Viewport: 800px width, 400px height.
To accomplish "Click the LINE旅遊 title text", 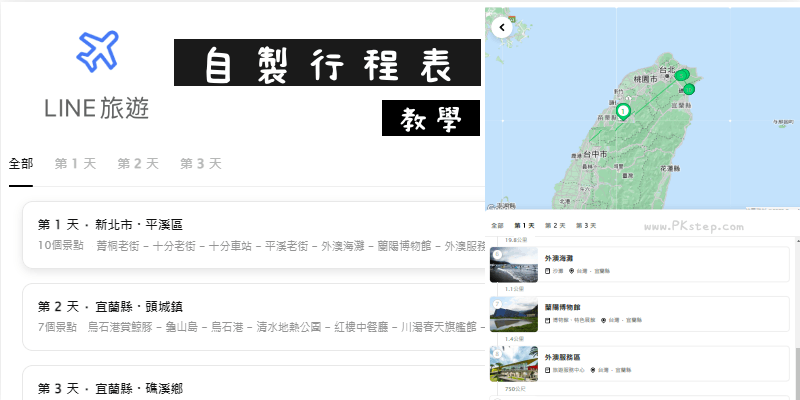I will pos(97,109).
